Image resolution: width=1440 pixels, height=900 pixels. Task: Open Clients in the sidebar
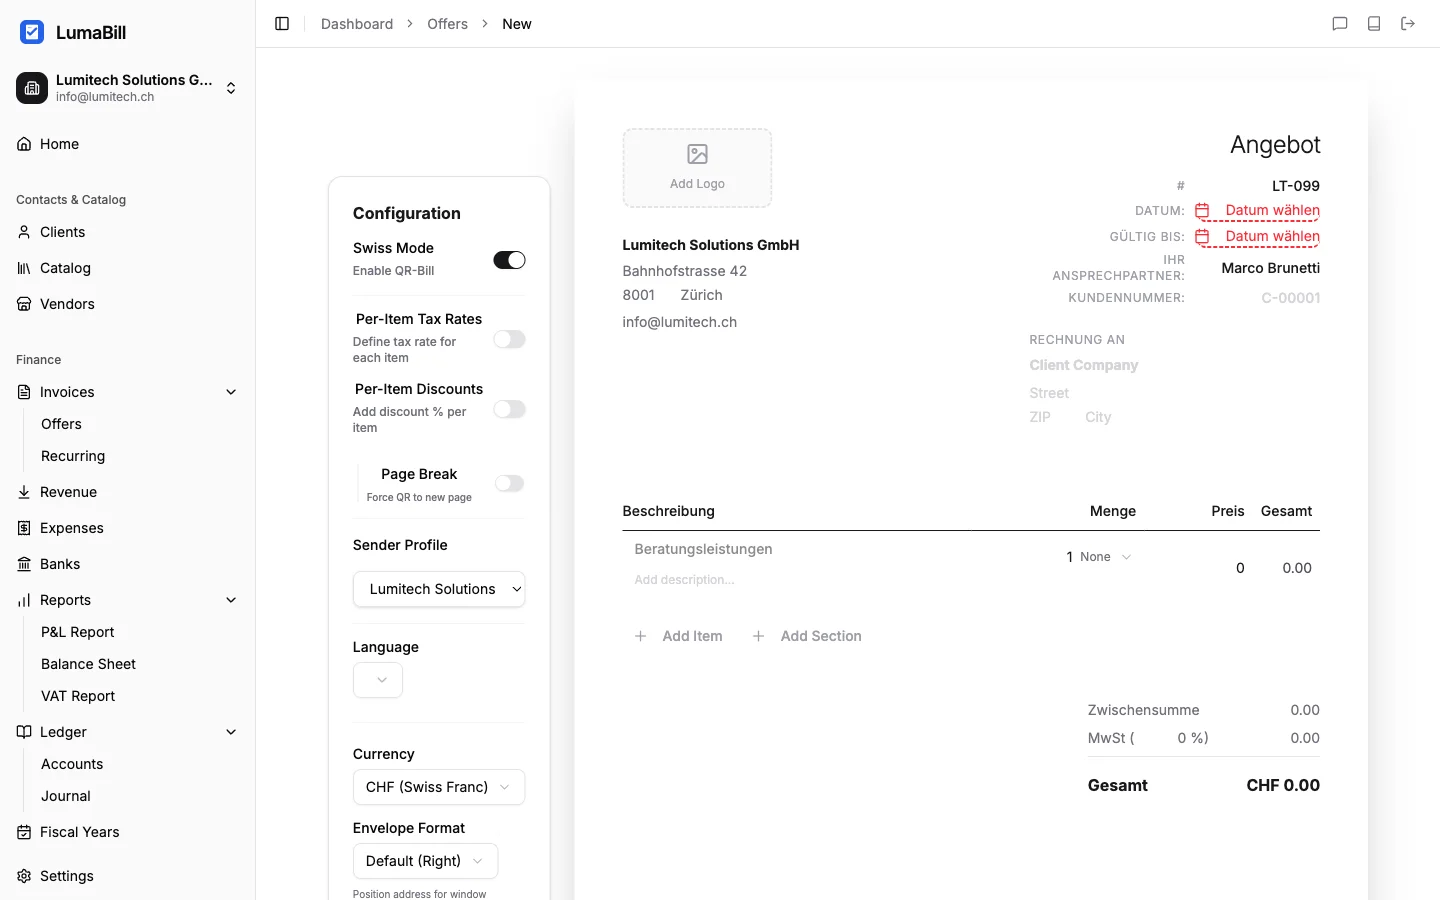pos(62,232)
